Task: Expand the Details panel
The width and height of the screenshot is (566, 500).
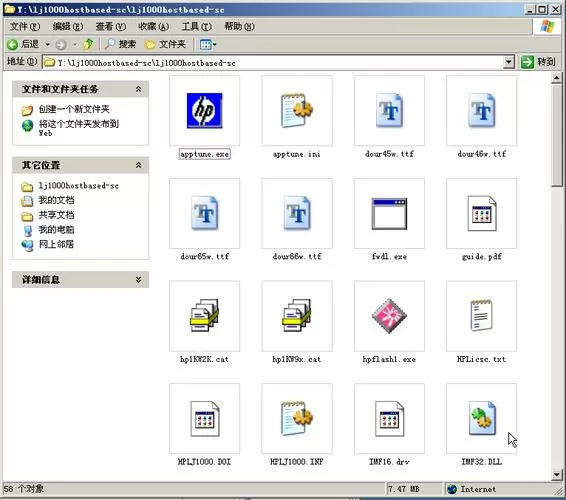Action: (x=138, y=280)
